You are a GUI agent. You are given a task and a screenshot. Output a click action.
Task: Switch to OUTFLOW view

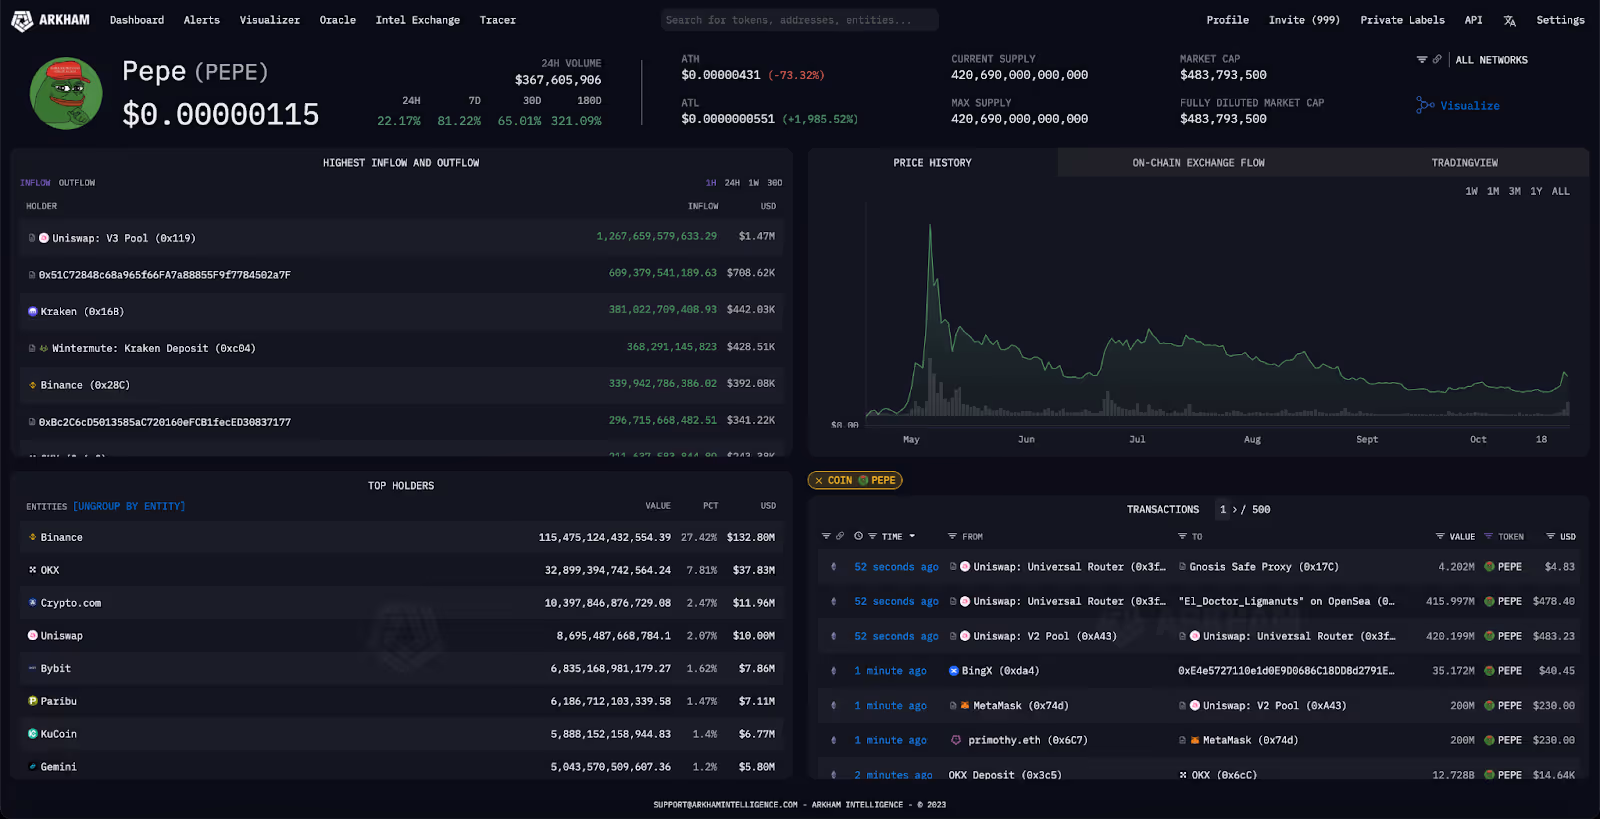77,183
